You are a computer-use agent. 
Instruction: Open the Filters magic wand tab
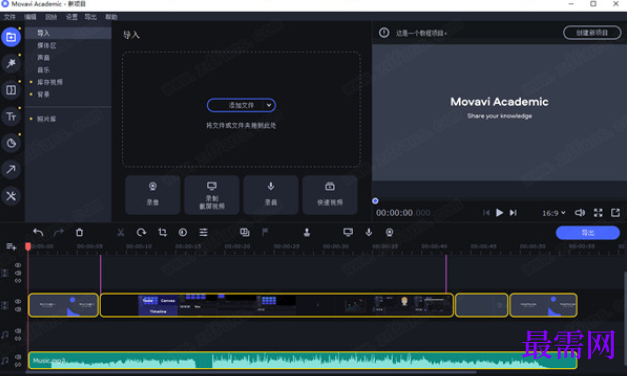coord(11,63)
